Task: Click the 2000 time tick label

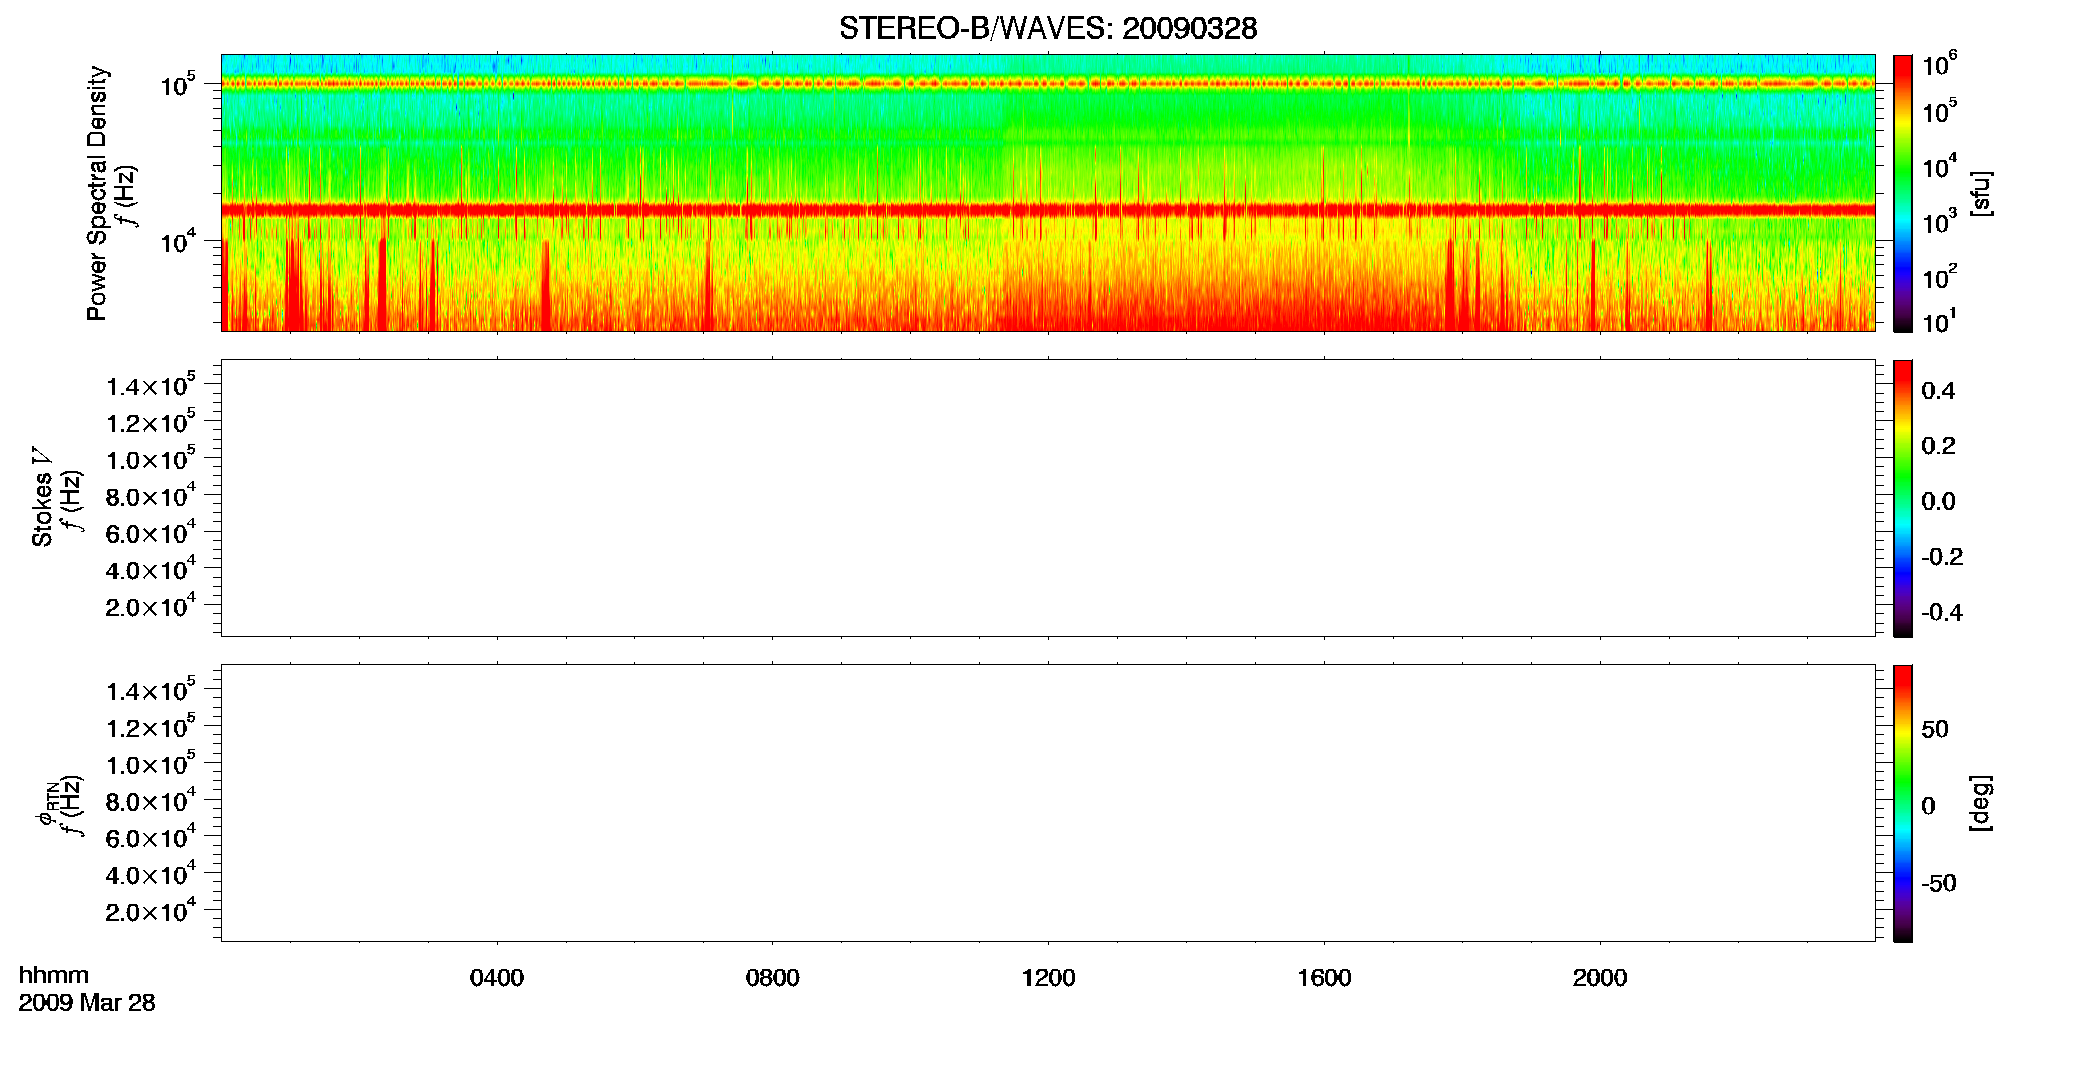Action: point(1600,978)
